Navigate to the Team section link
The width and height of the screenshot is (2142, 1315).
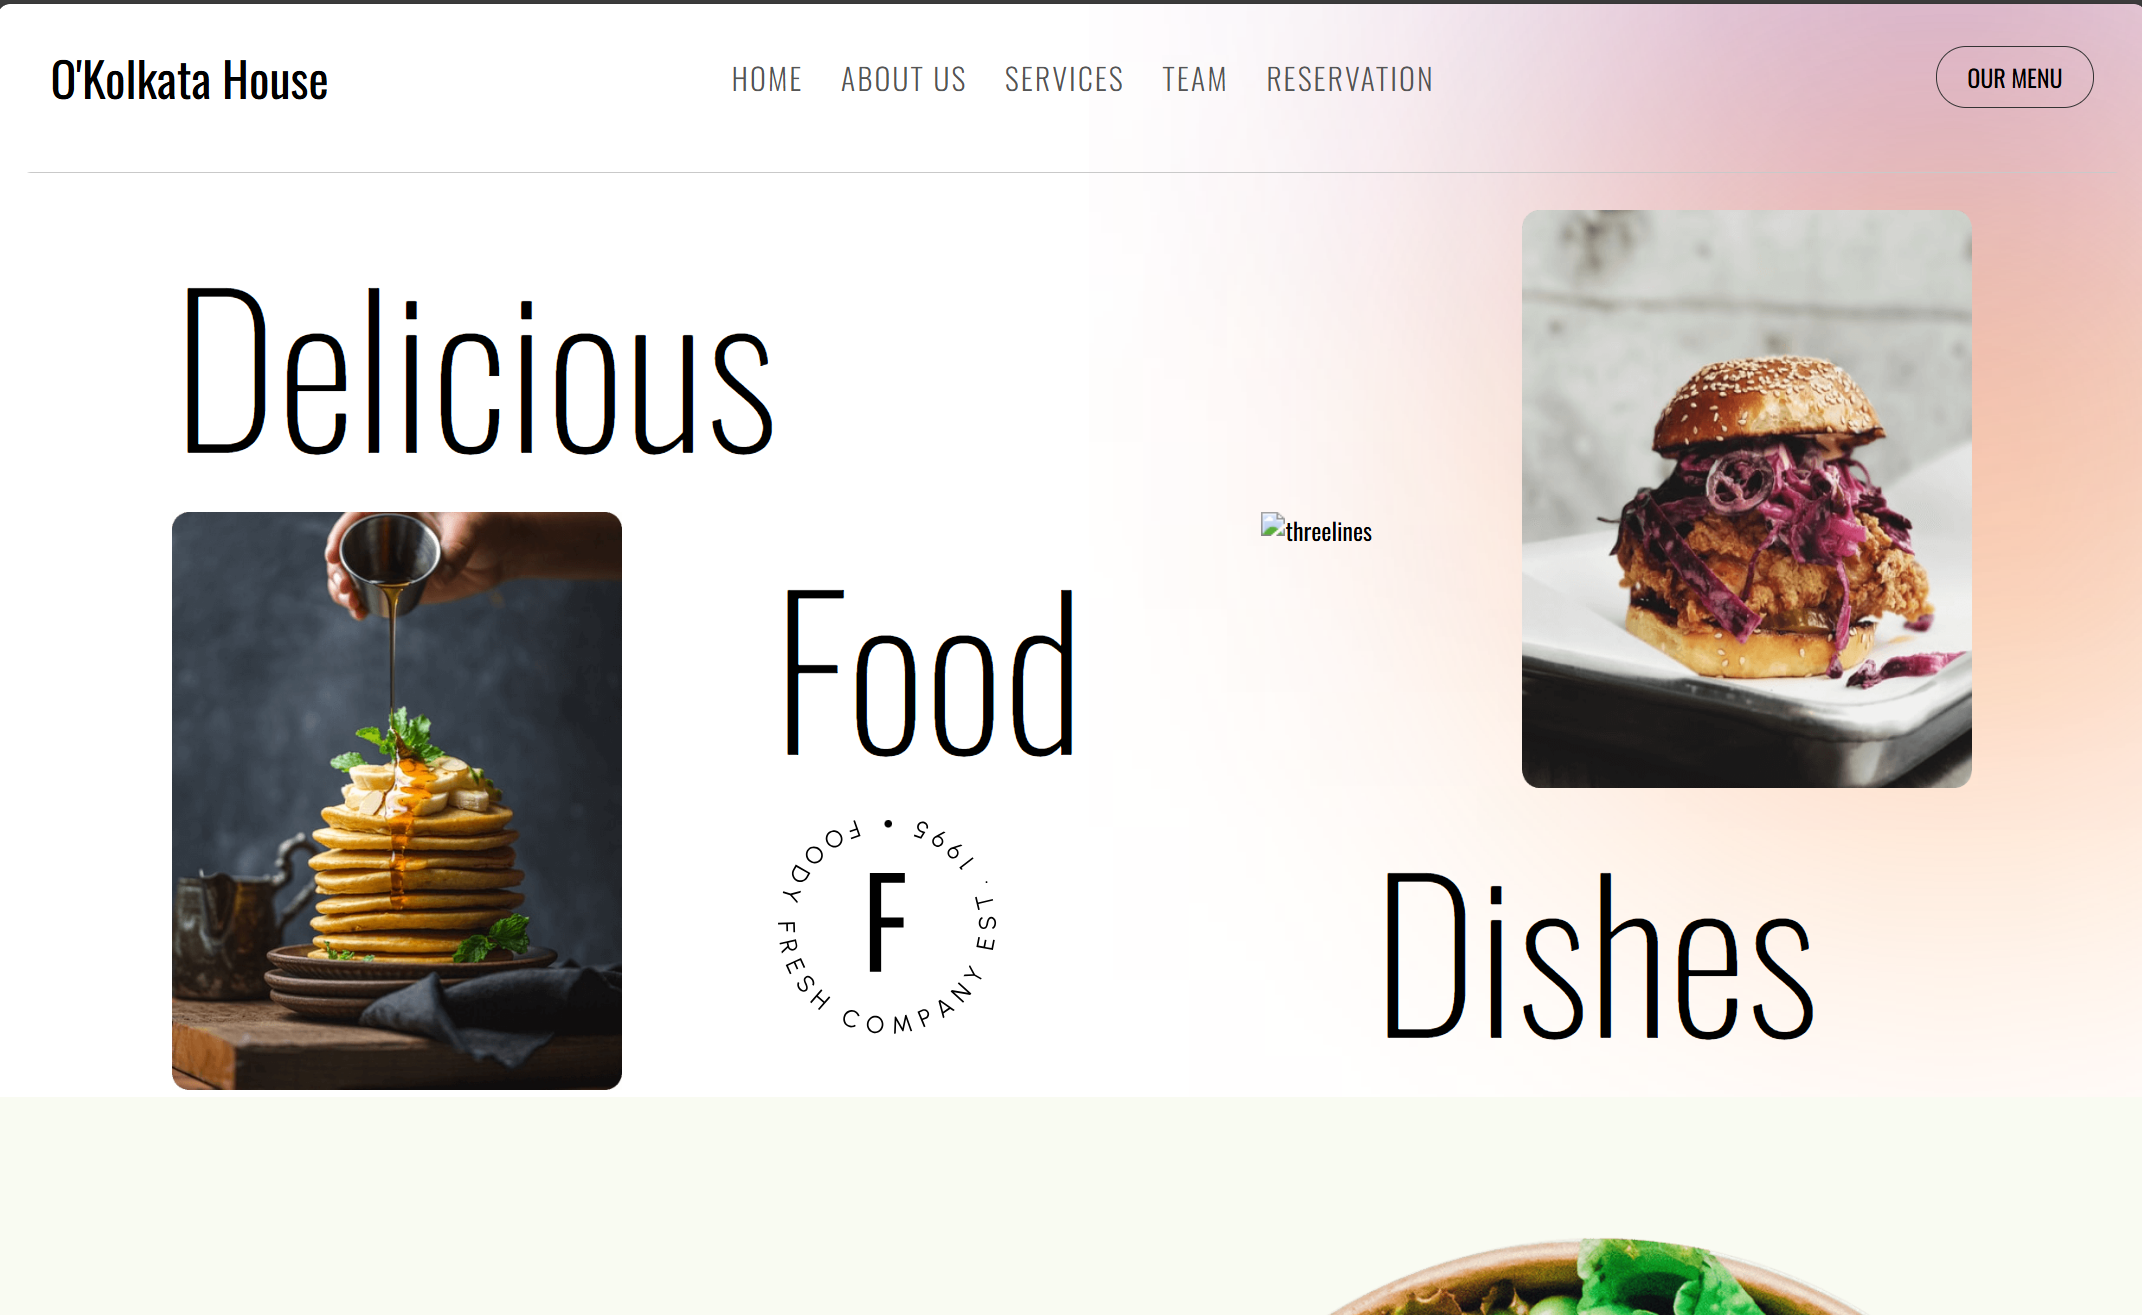point(1195,79)
